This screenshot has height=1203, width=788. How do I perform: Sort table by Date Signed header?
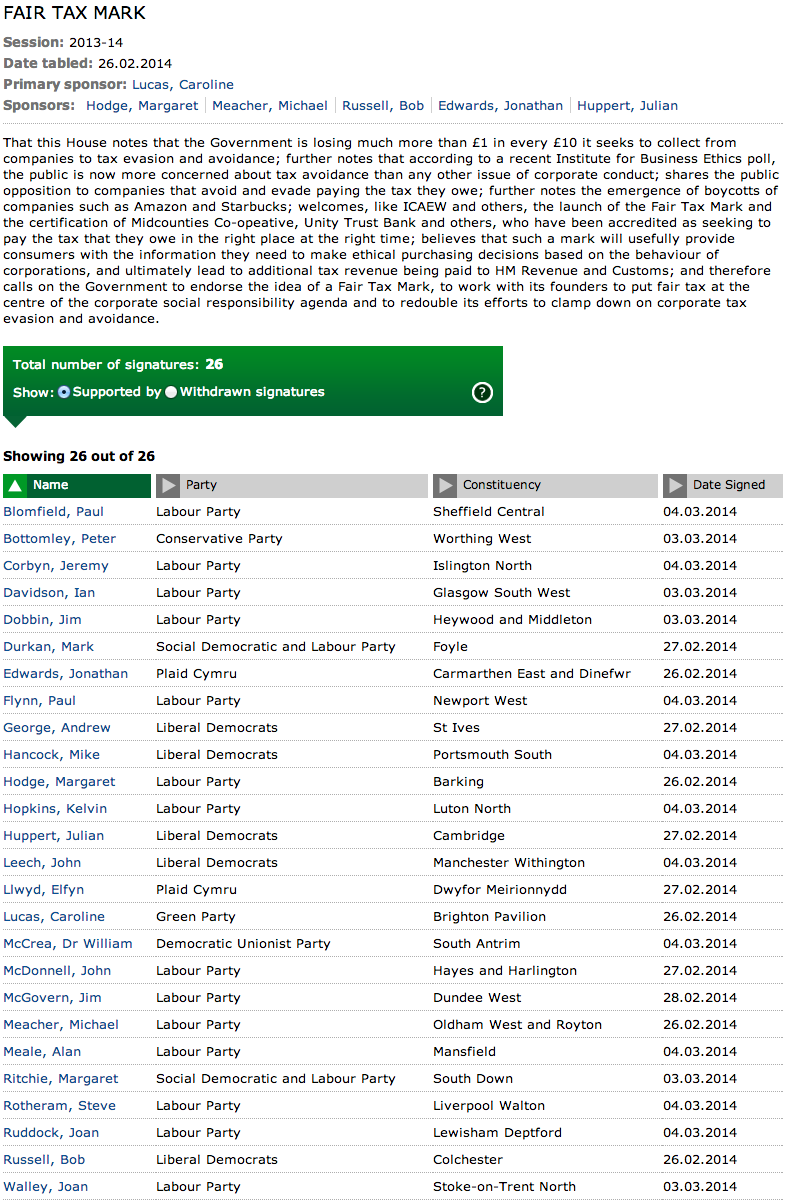pyautogui.click(x=728, y=485)
